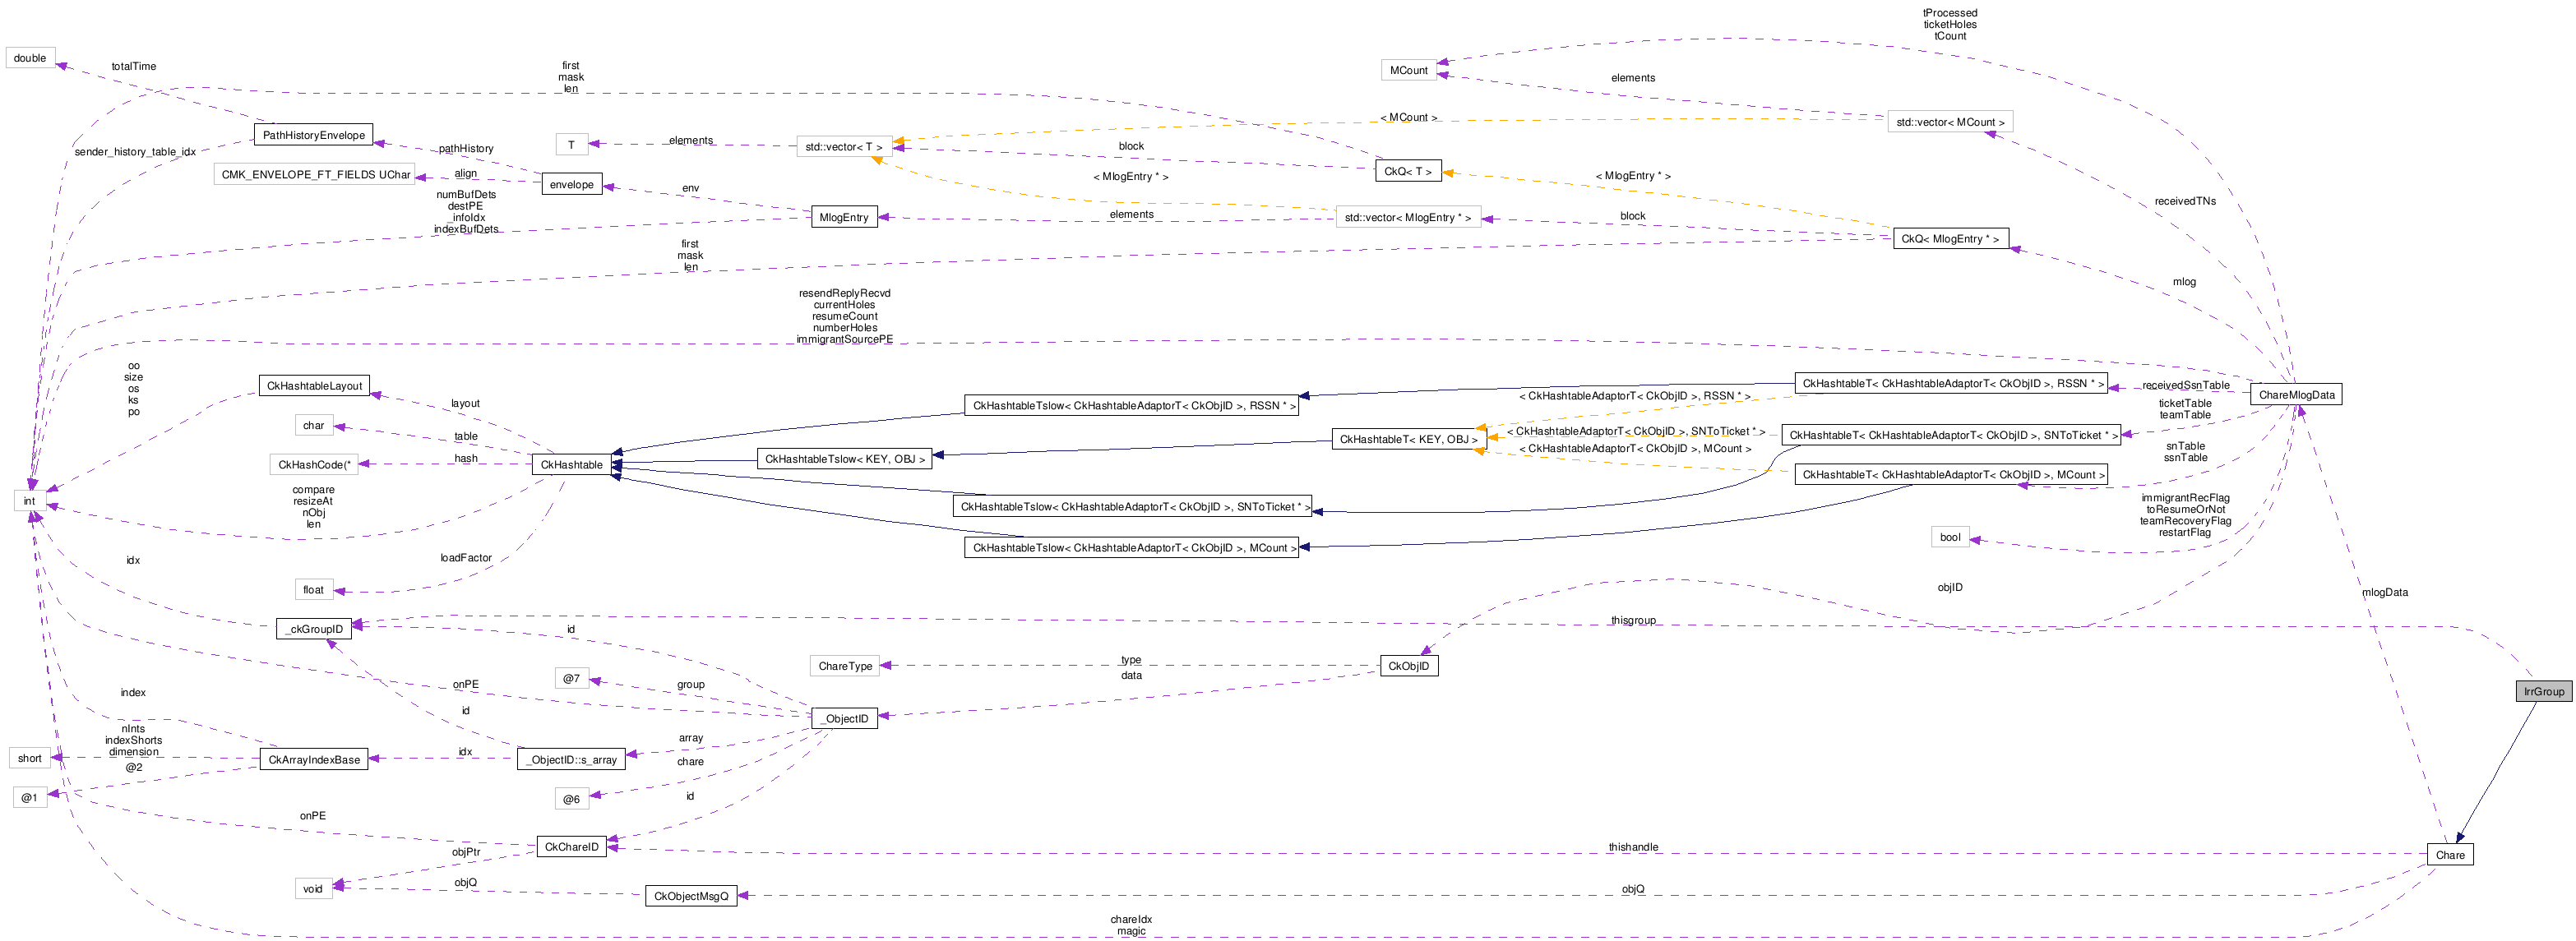Click the CkQ< T > node
This screenshot has width=2576, height=941.
pos(1407,171)
